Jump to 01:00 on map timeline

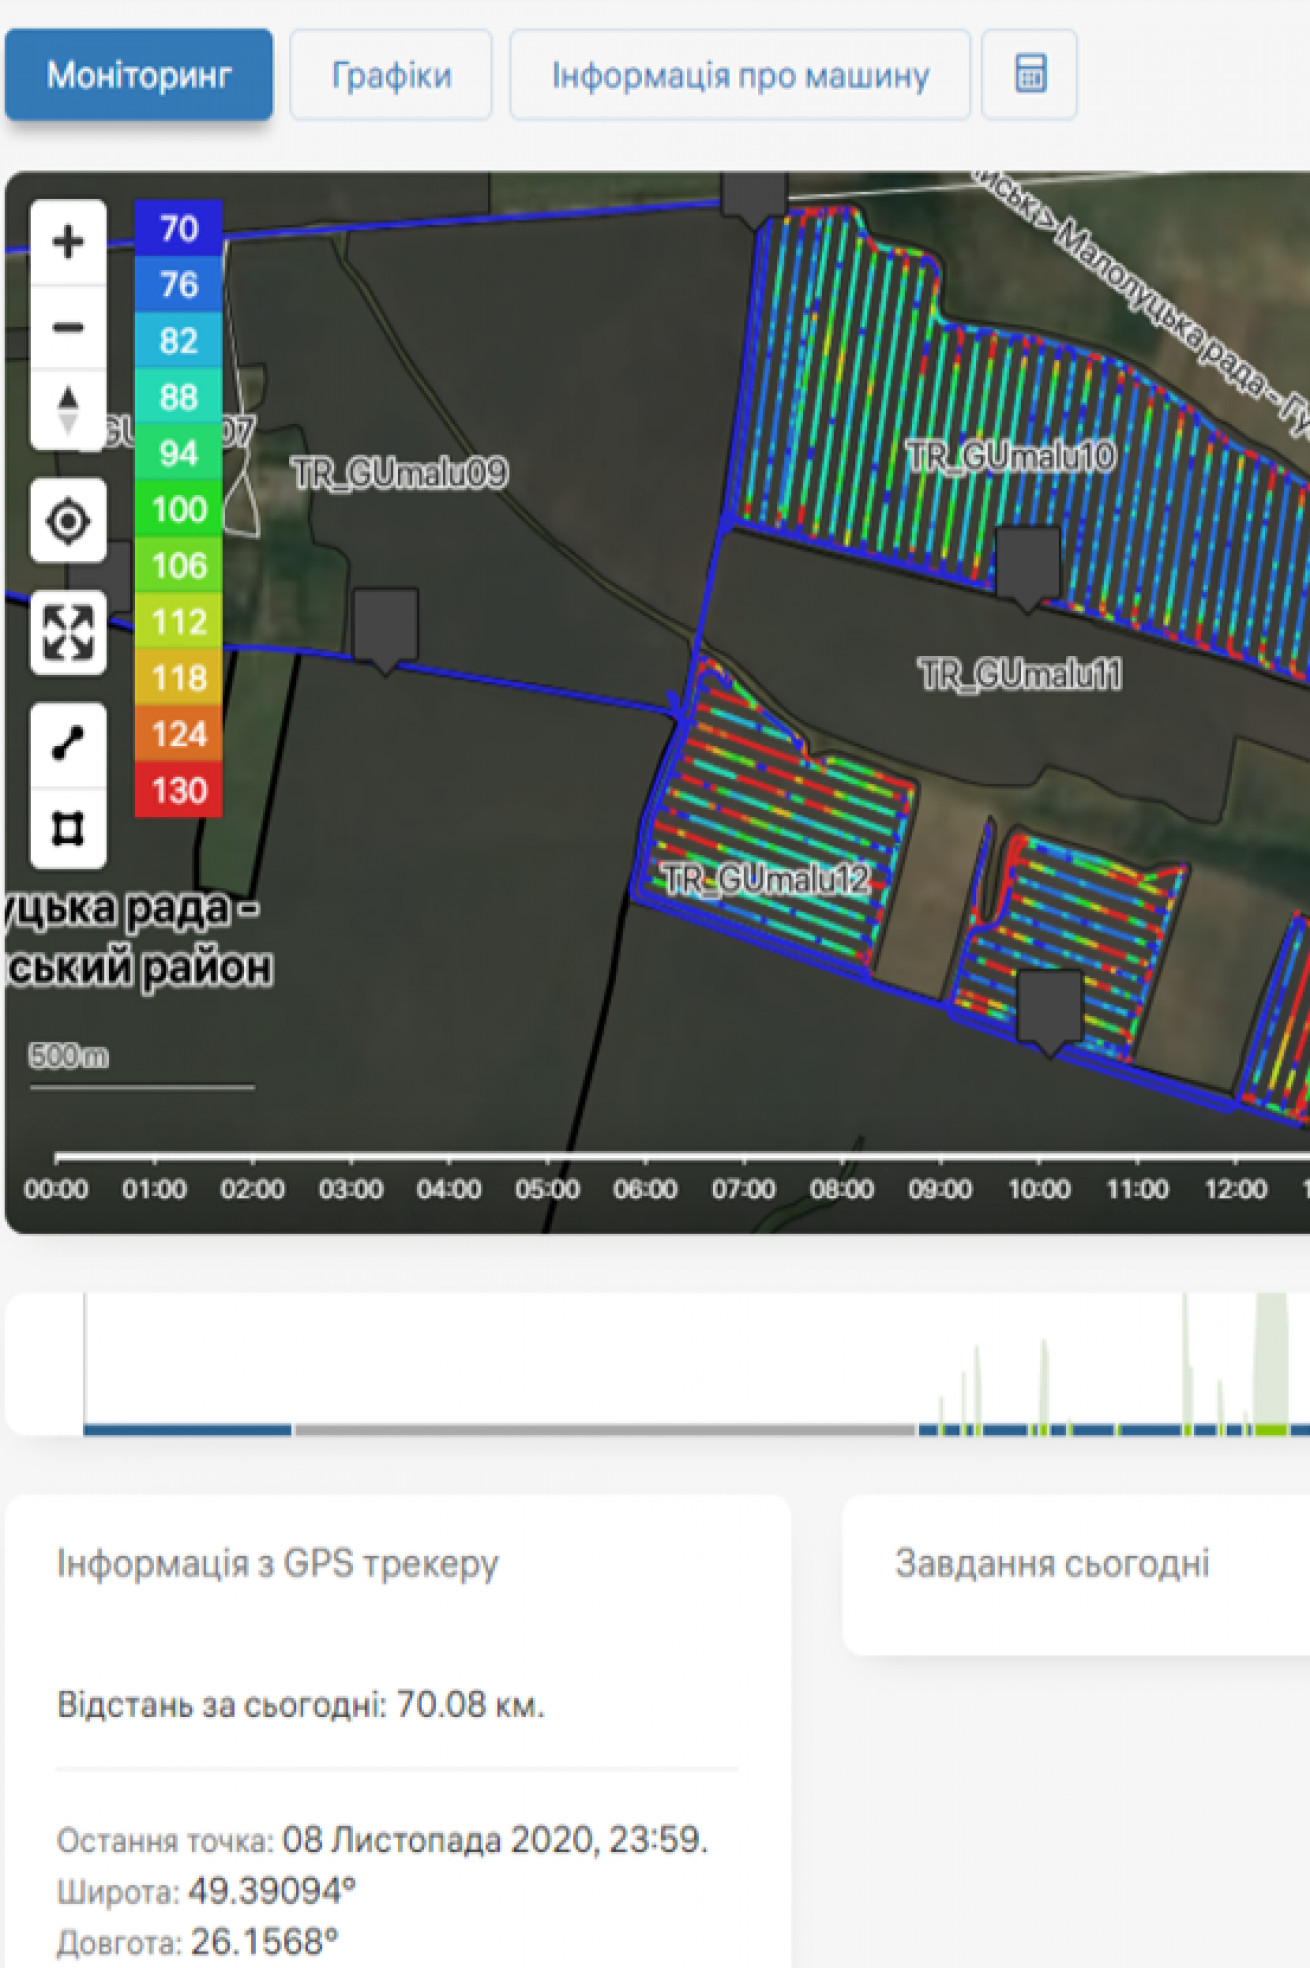154,1188
